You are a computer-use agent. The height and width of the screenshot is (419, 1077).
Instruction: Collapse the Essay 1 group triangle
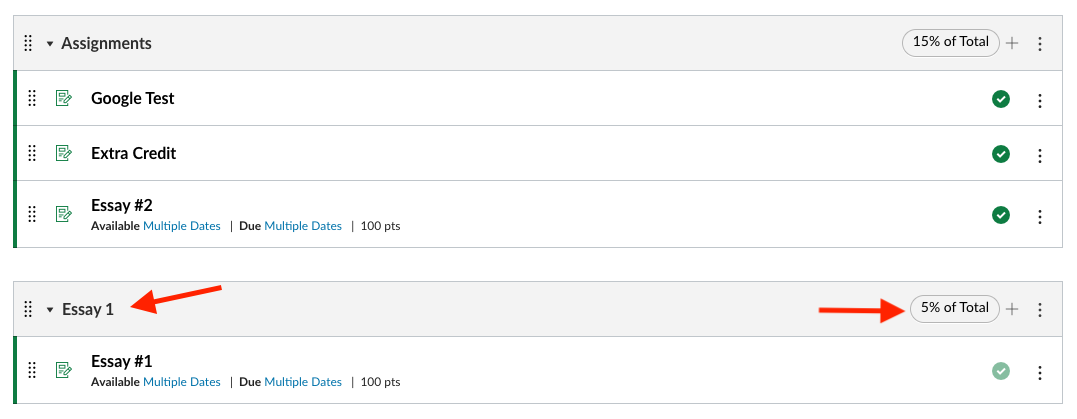(49, 310)
